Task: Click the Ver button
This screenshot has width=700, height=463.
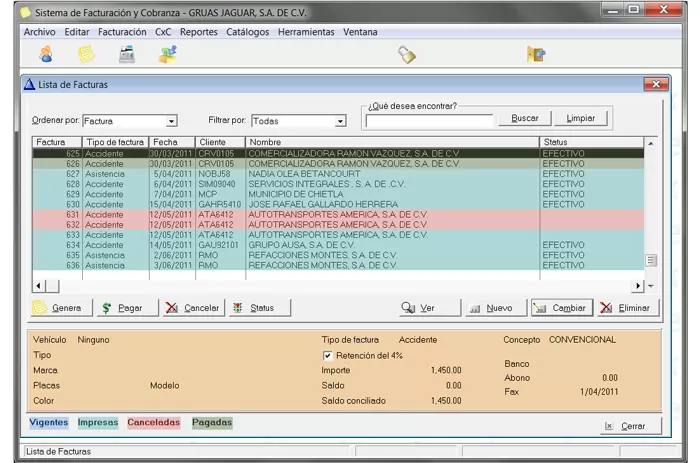Action: (x=429, y=308)
